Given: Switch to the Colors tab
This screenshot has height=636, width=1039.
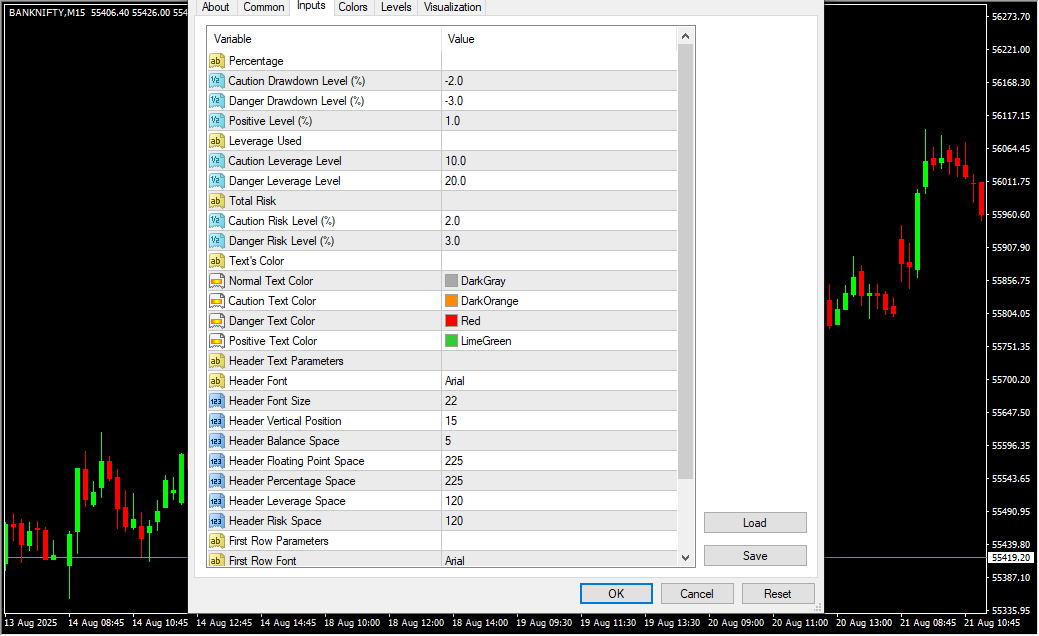Looking at the screenshot, I should tap(352, 7).
